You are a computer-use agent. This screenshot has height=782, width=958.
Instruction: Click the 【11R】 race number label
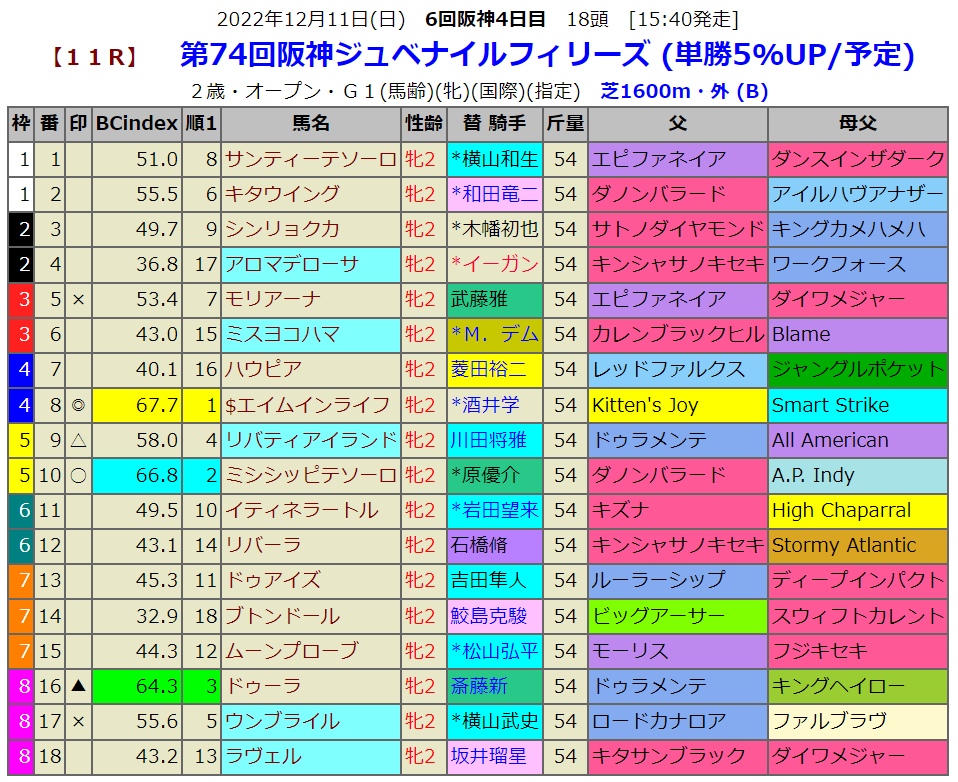point(95,57)
